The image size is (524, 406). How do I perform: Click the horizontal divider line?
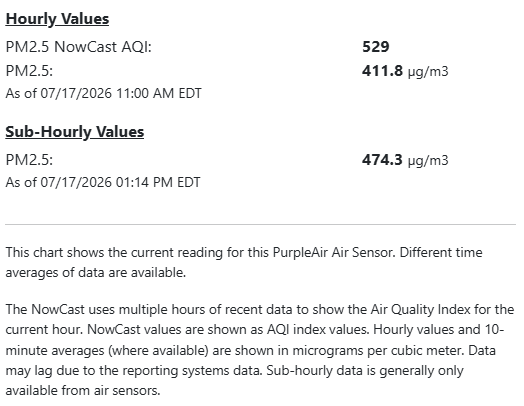261,225
